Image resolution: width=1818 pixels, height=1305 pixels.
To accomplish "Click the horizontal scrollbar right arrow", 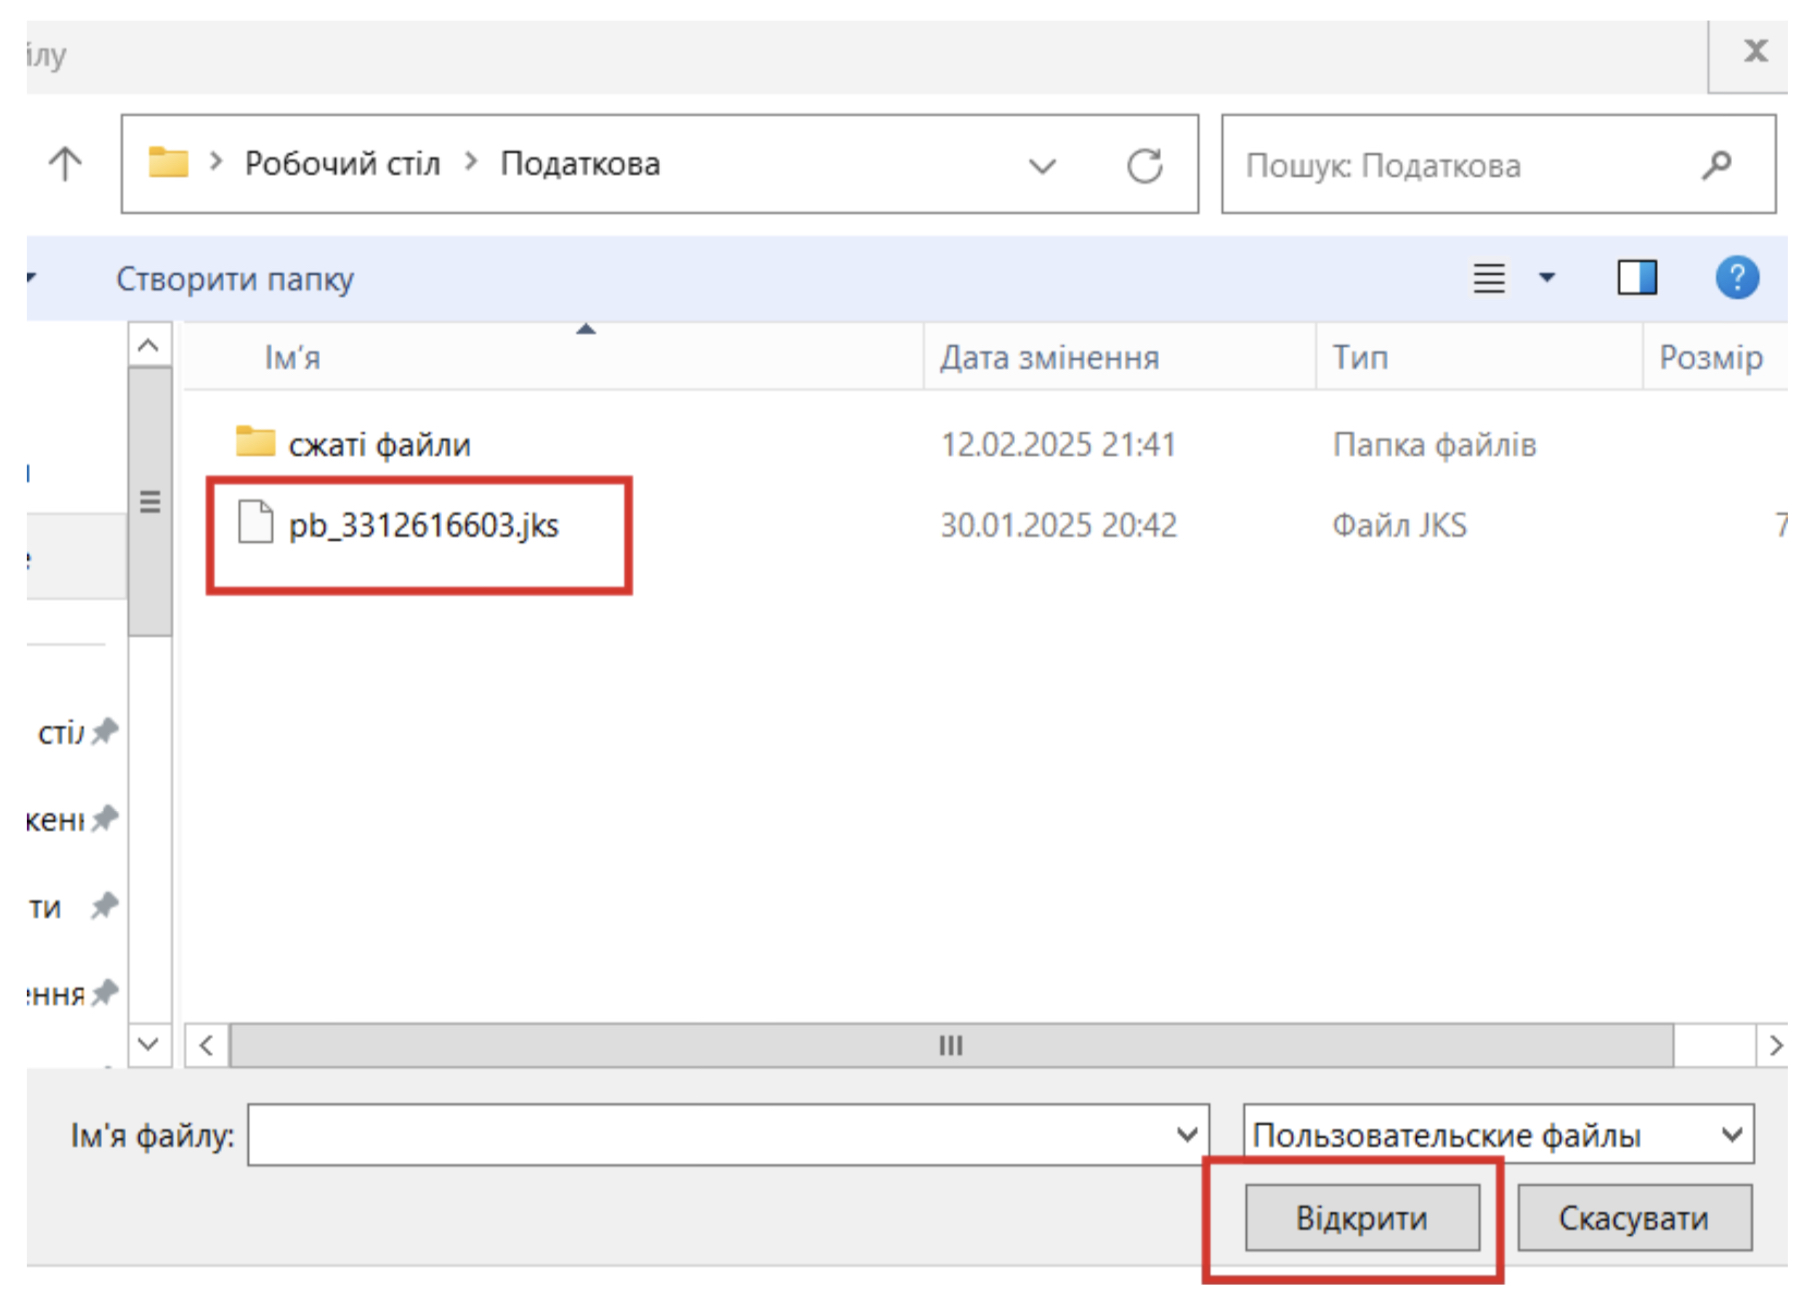I will click(1775, 1046).
